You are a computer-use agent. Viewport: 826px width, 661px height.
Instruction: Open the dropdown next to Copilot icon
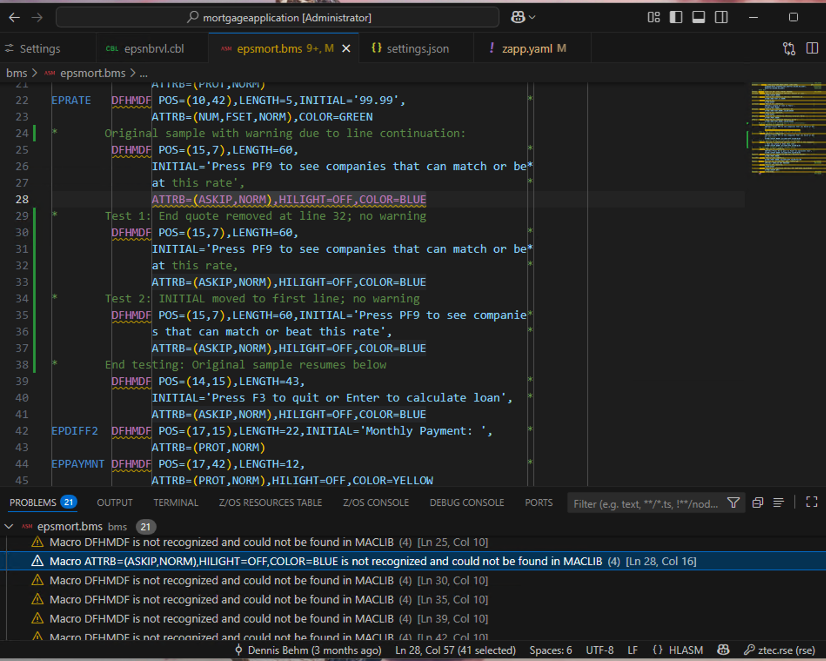[532, 17]
